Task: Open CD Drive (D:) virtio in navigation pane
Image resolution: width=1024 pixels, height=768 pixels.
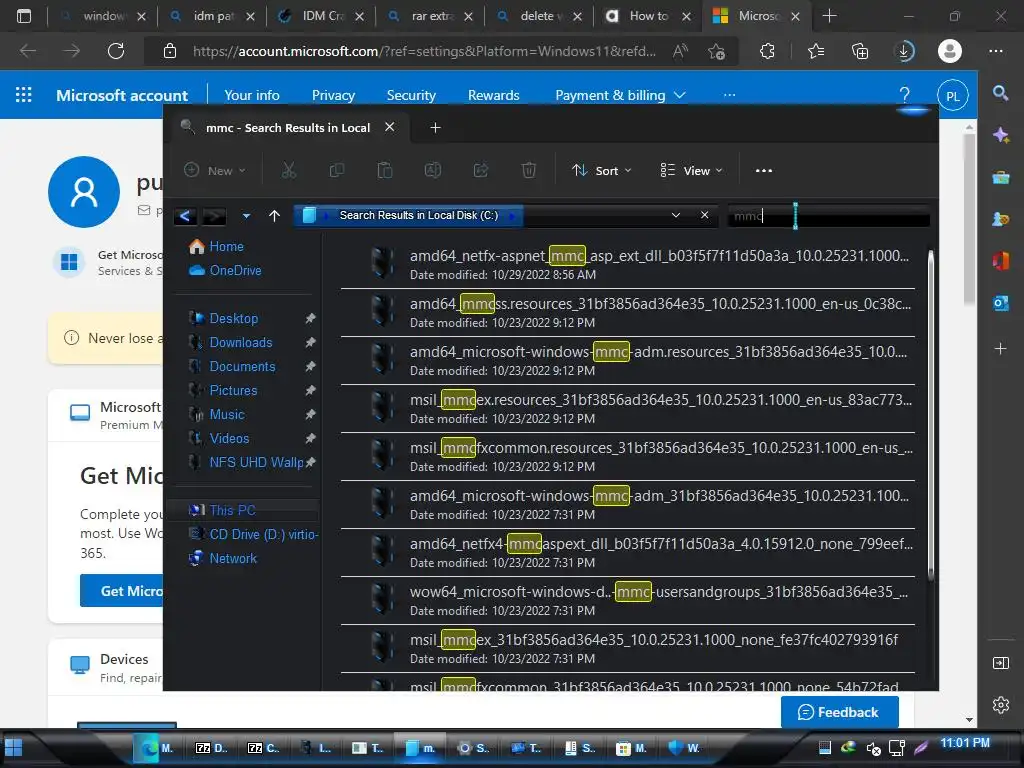Action: click(253, 534)
